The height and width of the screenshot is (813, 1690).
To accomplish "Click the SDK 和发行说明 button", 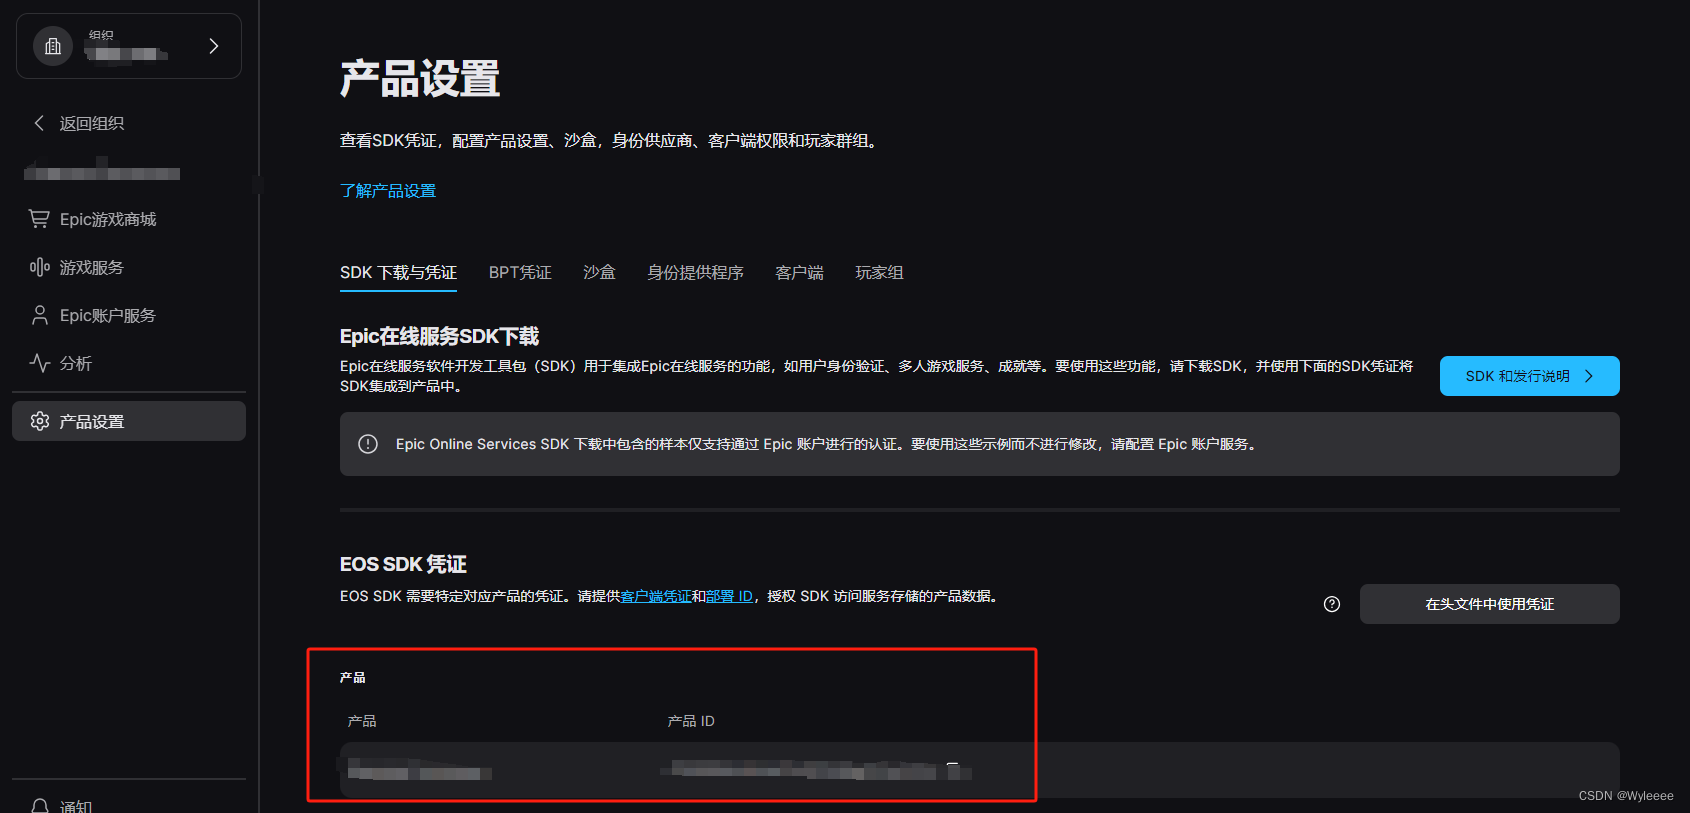I will (1529, 376).
